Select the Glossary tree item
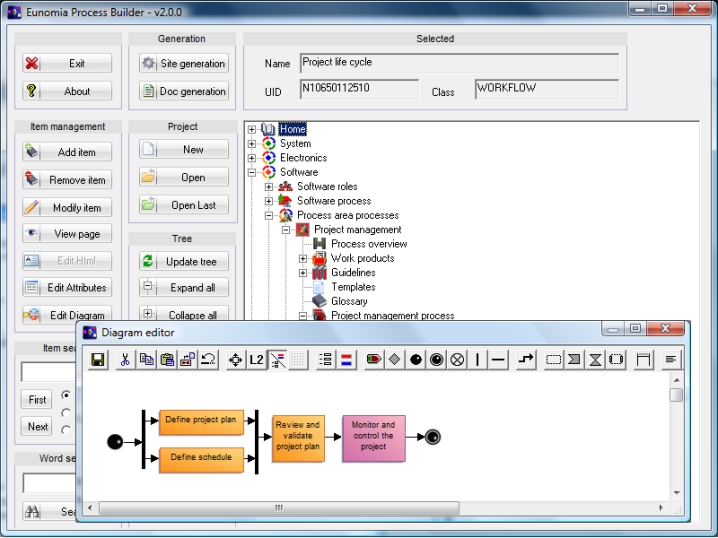Screen dimensions: 718x538 click(349, 301)
